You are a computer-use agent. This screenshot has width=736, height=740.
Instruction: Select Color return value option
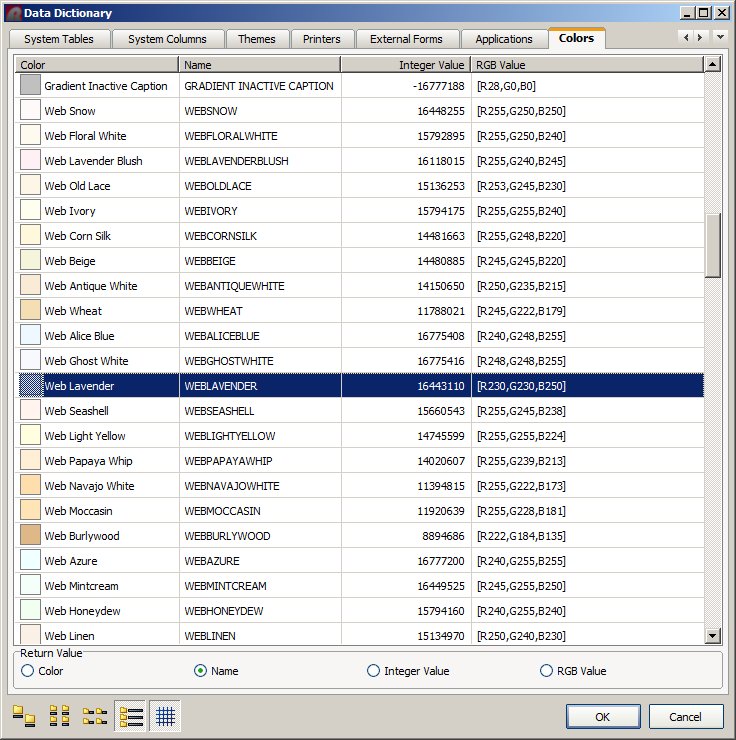[x=27, y=671]
